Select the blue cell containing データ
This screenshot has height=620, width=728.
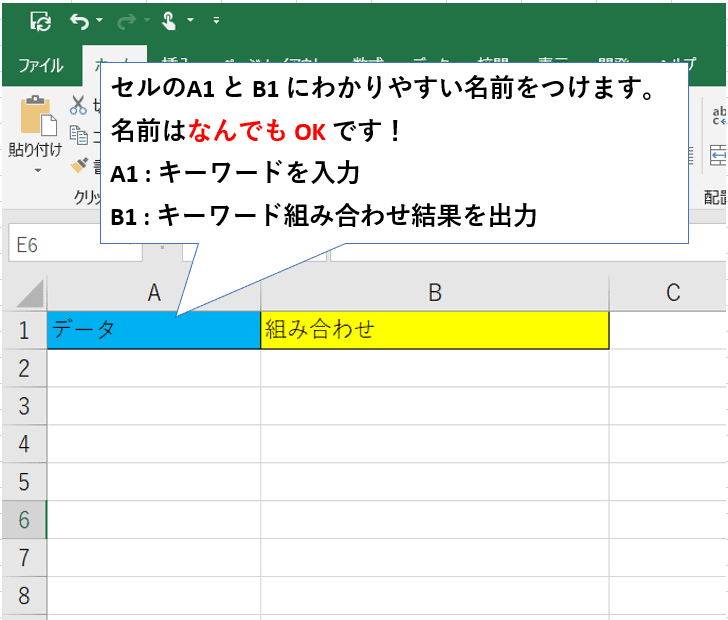[x=153, y=330]
